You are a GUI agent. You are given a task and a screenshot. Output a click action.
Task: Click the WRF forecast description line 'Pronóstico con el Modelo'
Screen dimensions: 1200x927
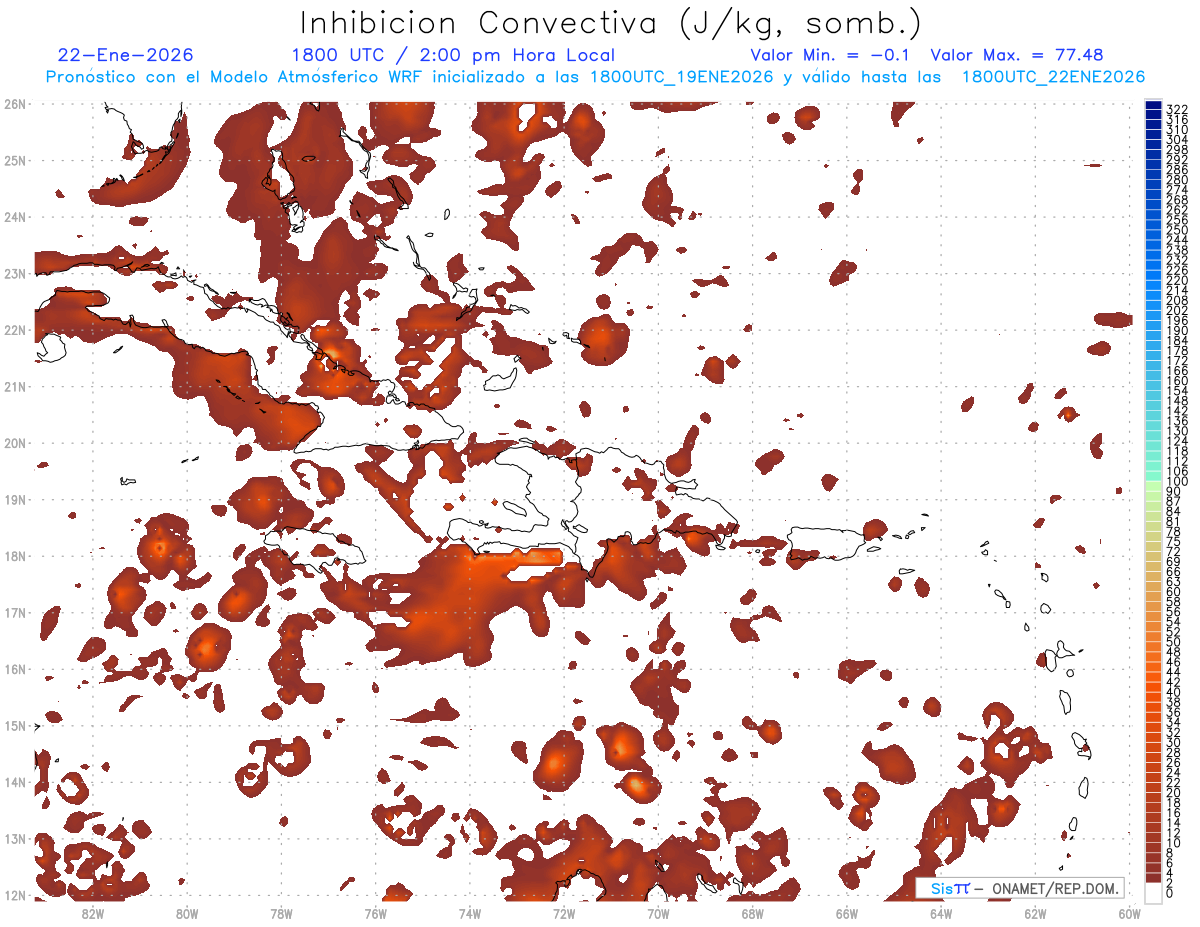(x=595, y=77)
